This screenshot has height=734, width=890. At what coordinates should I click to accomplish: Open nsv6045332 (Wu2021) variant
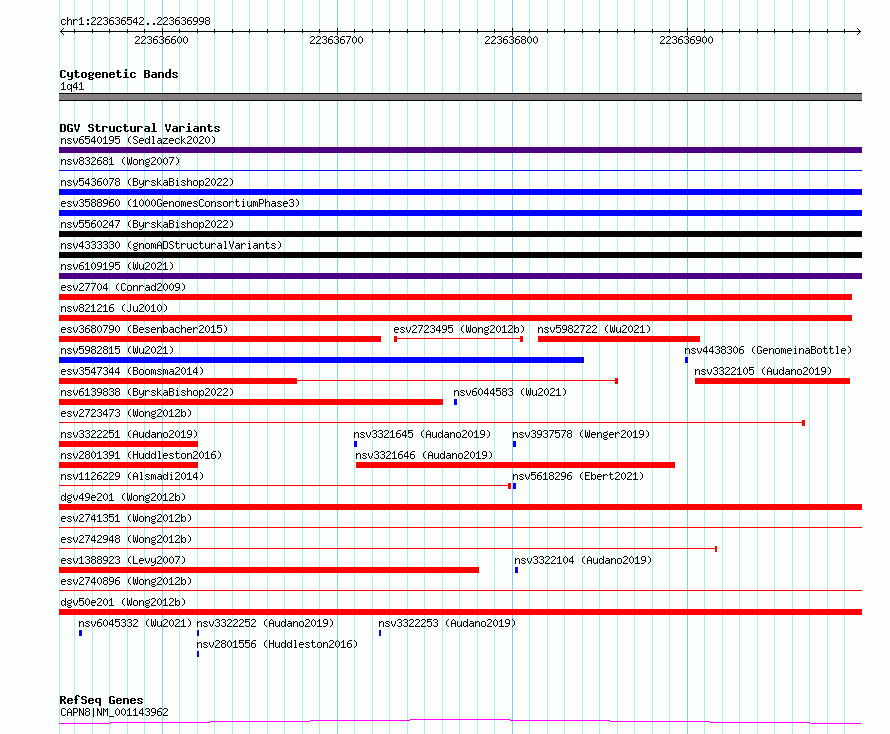pos(135,623)
